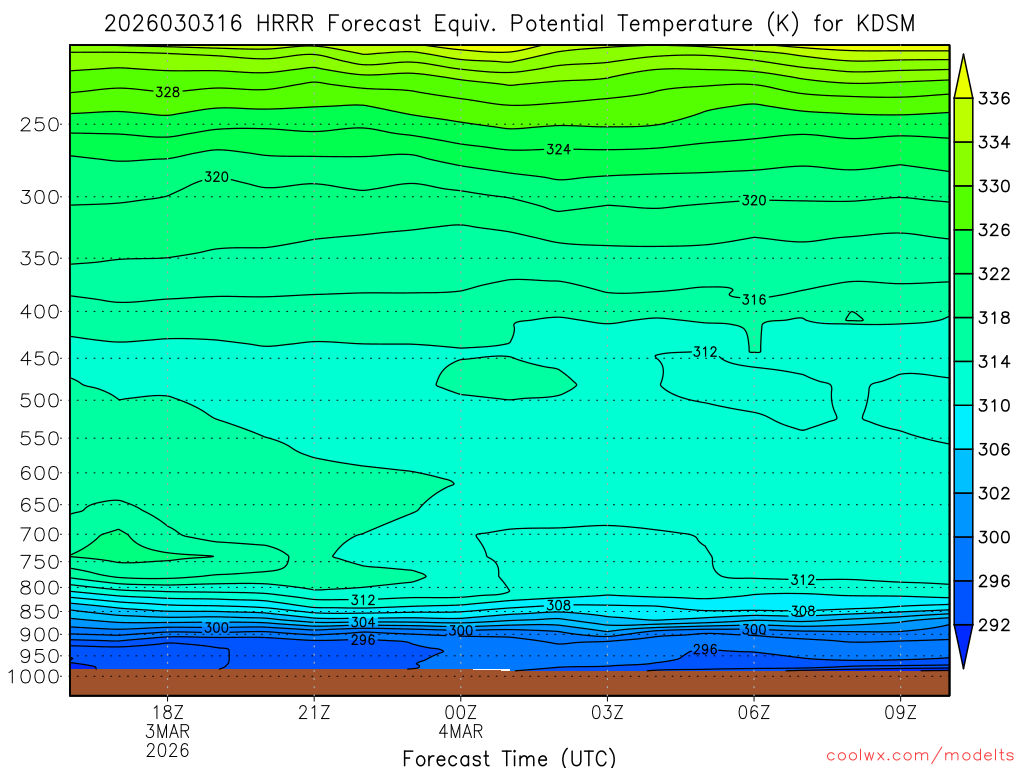Click the 3MAR date label
Viewport: 1024px width, 768px height.
[x=168, y=731]
